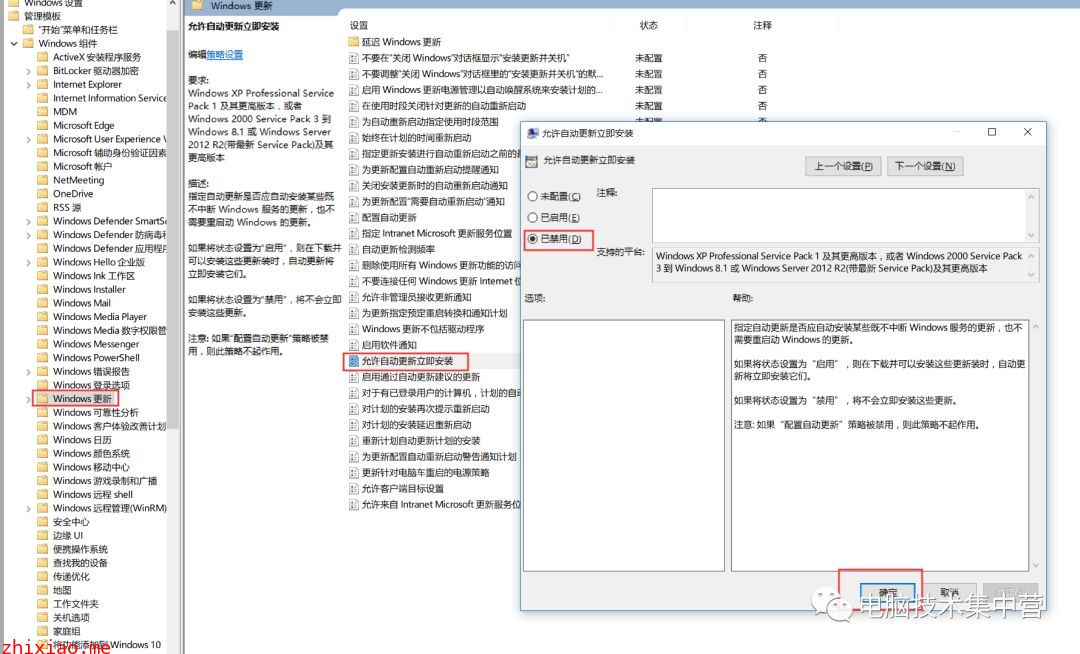Select the Windows Messenger folder icon
The height and width of the screenshot is (654, 1080).
click(42, 344)
